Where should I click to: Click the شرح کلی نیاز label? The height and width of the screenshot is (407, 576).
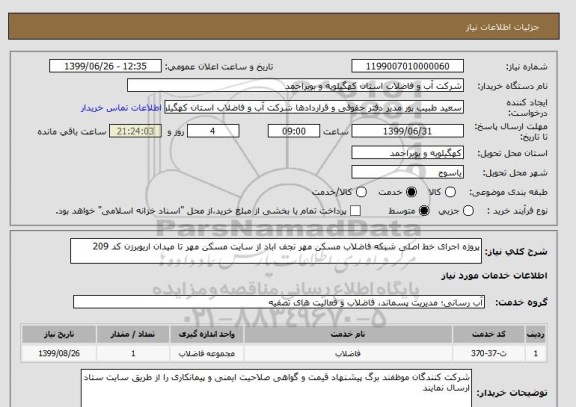click(x=516, y=252)
